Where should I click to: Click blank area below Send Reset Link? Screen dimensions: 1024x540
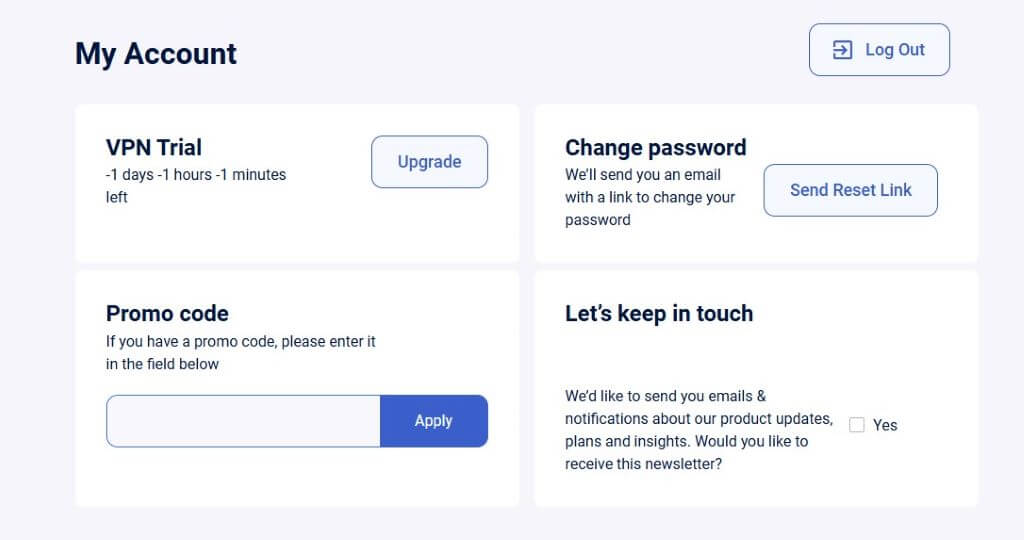click(850, 240)
